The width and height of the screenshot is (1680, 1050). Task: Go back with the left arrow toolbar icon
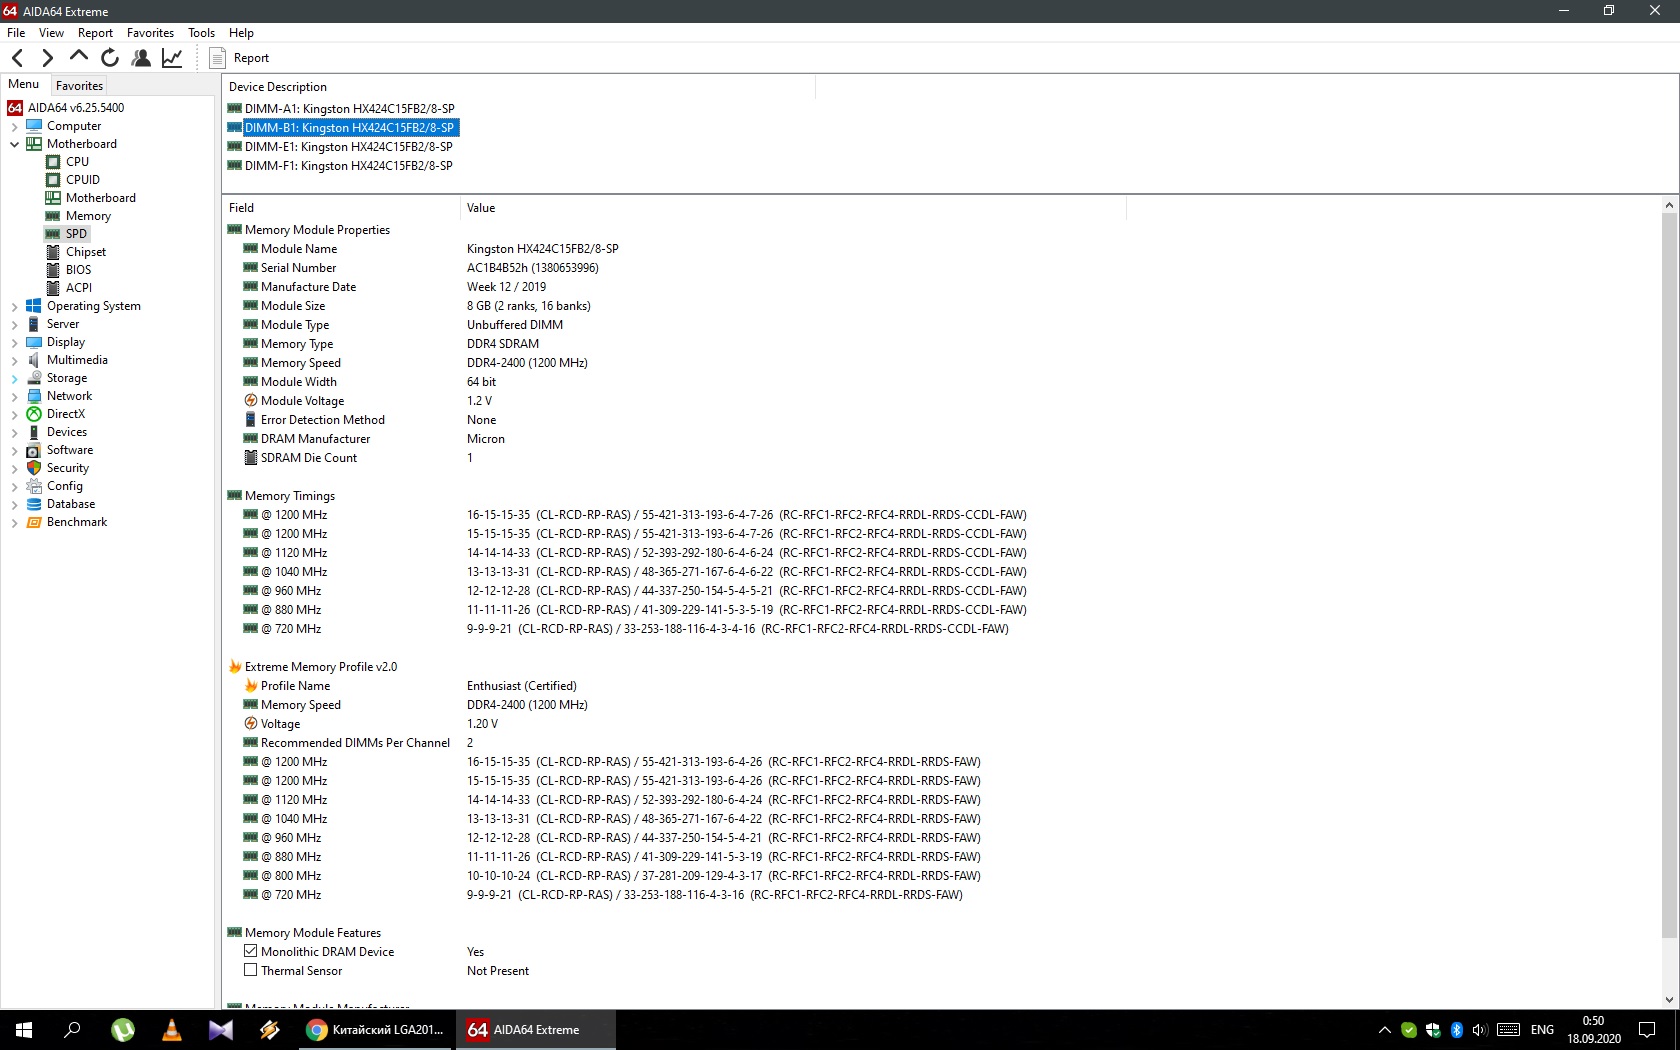point(17,58)
